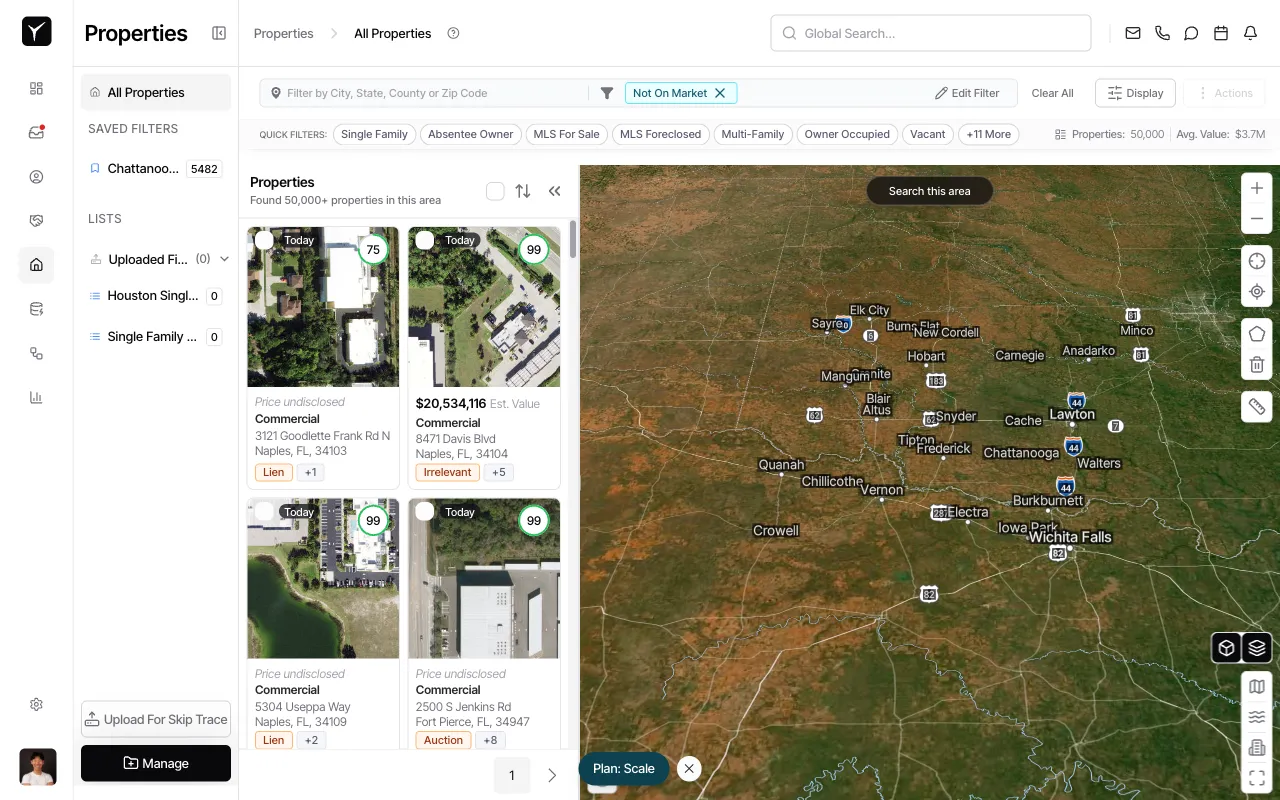Image resolution: width=1280 pixels, height=800 pixels.
Task: Click the polygon draw tool on map
Action: coord(1257,334)
